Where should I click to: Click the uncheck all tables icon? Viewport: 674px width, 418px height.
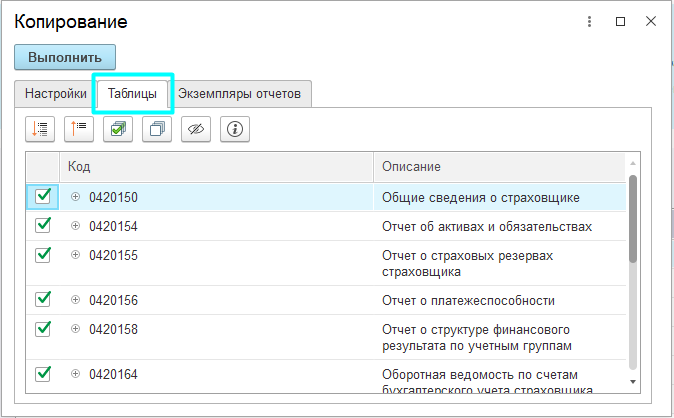pos(157,129)
